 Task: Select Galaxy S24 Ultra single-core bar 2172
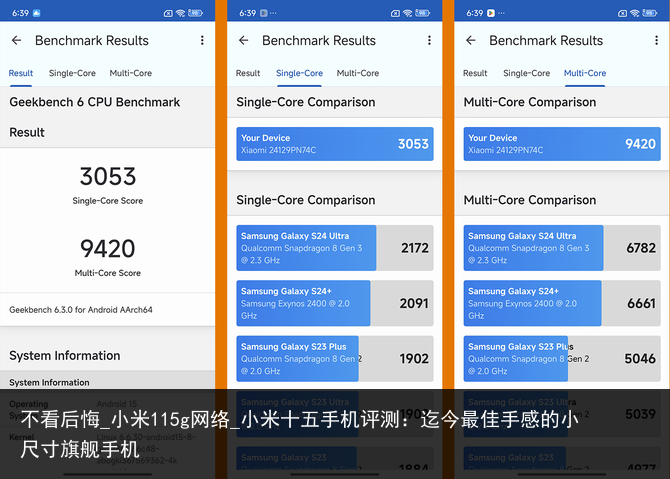tap(335, 248)
